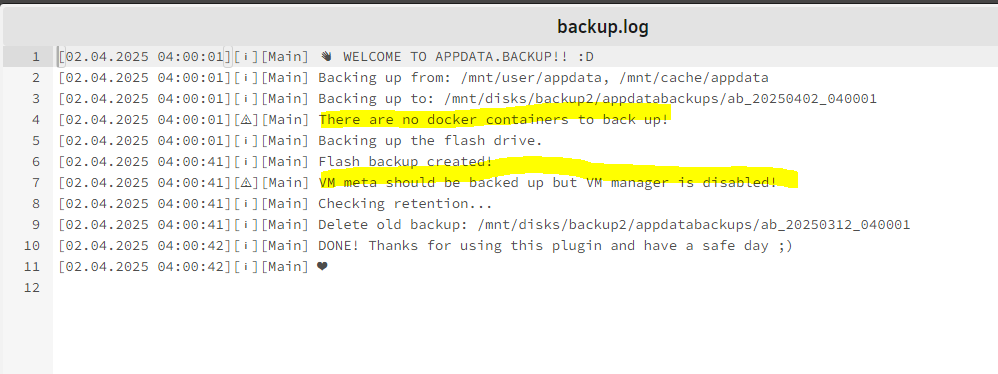Viewport: 998px width, 374px height.
Task: Click the backup.log file title
Action: (x=602, y=27)
